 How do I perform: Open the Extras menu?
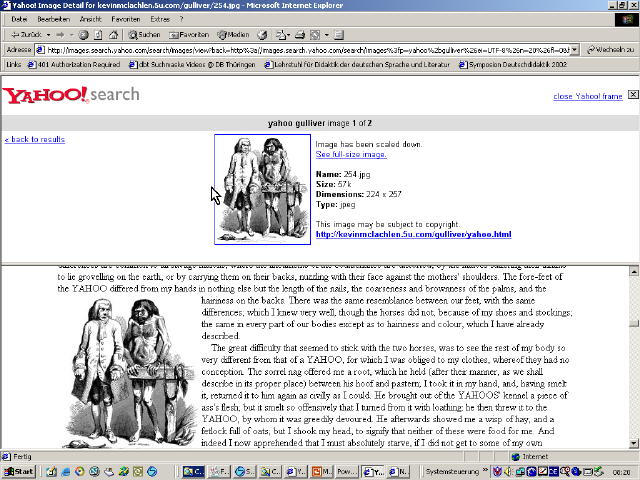(160, 19)
